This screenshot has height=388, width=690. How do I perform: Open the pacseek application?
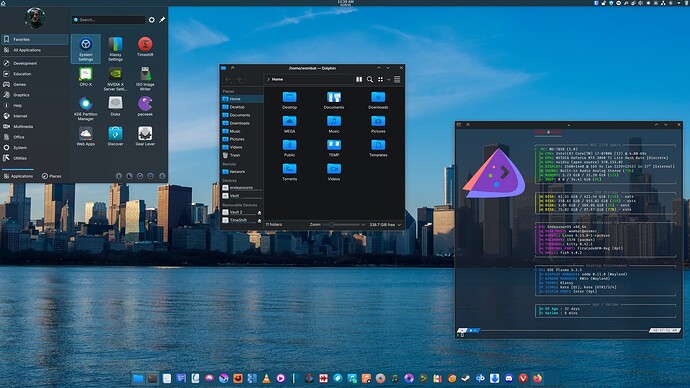pyautogui.click(x=145, y=106)
